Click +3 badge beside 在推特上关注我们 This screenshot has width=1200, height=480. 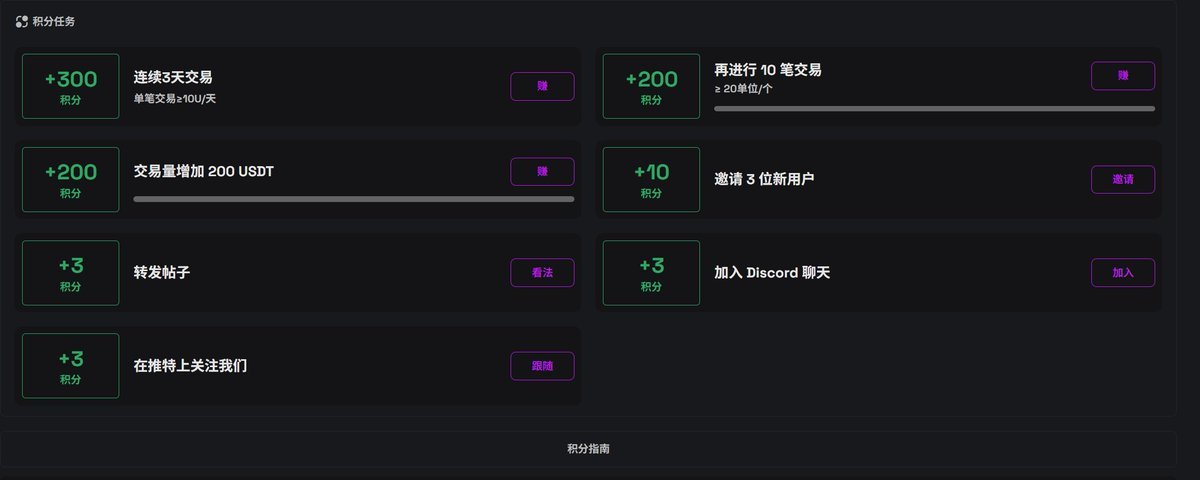click(70, 366)
